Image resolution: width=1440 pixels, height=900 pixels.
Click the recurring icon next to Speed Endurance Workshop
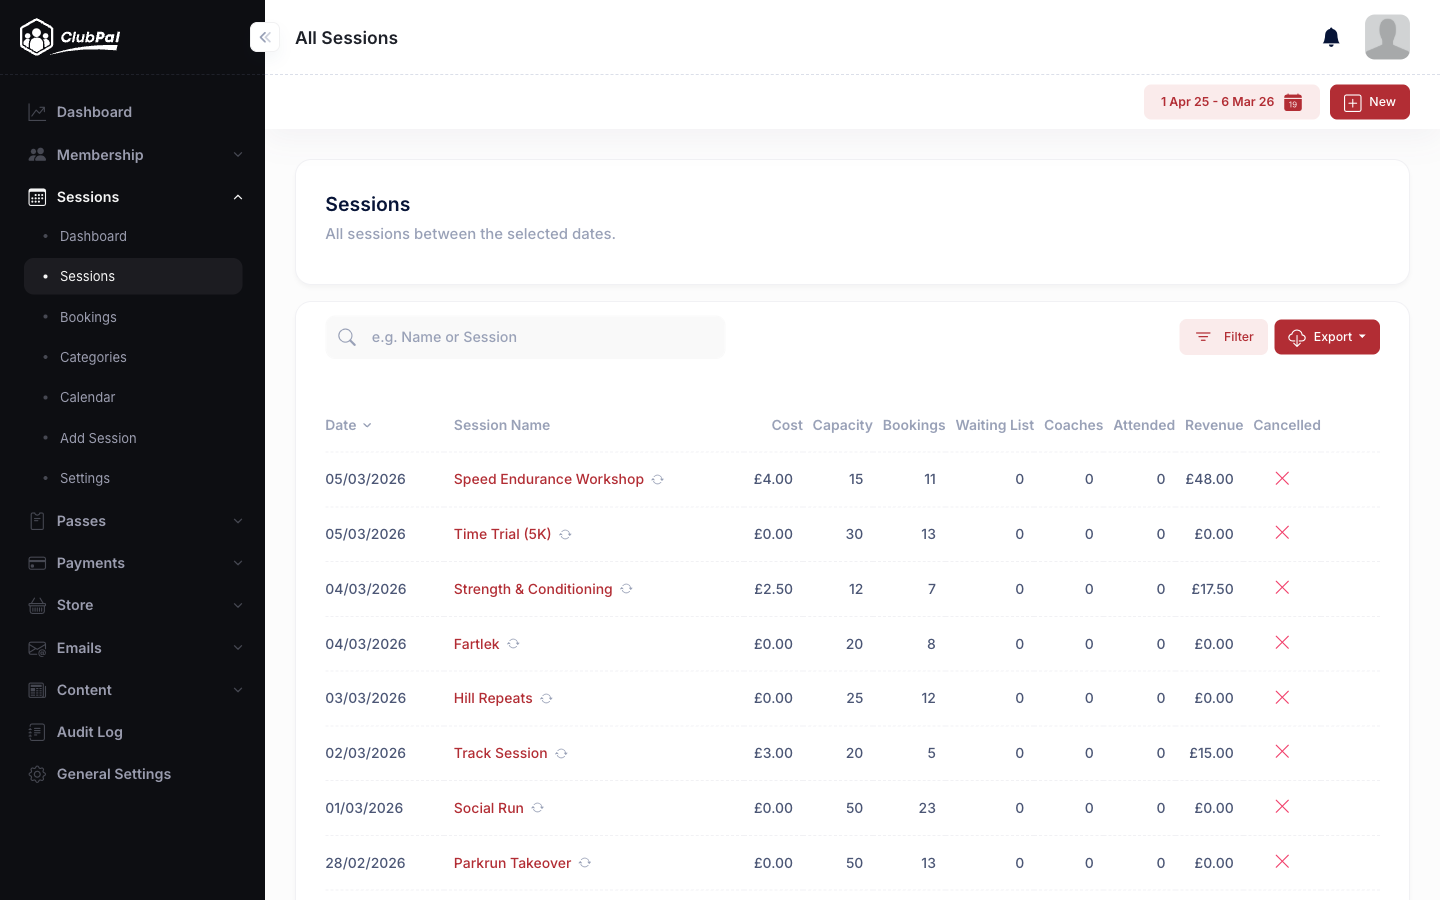click(658, 479)
